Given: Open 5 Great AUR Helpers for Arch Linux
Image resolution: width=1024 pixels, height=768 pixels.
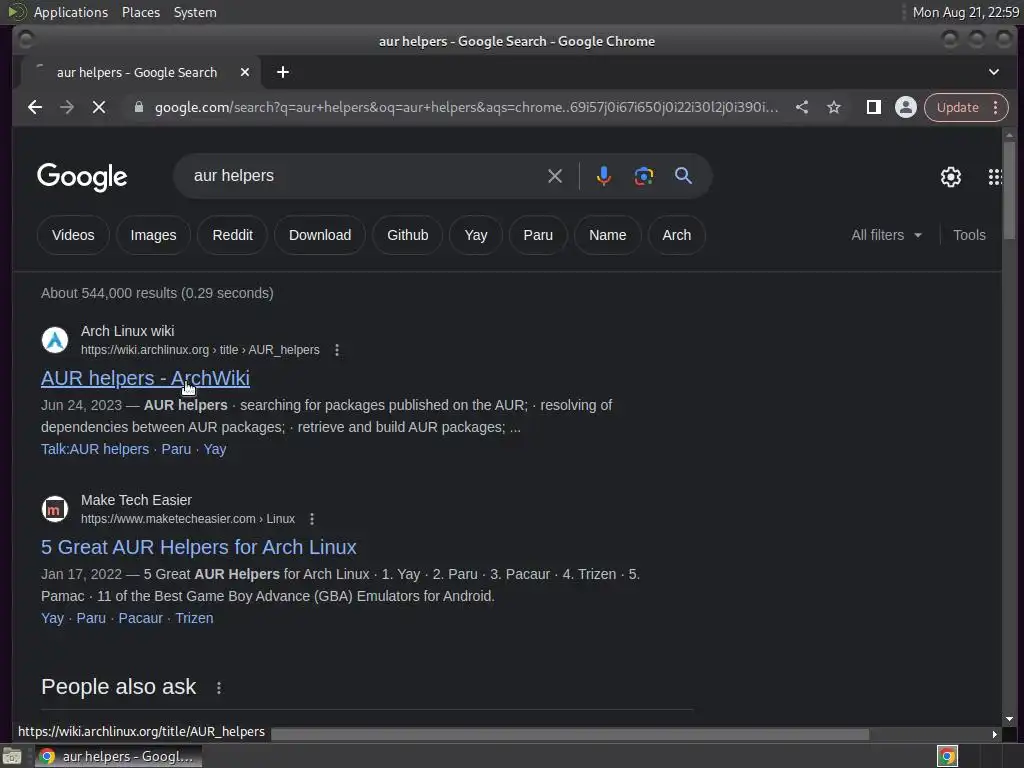Looking at the screenshot, I should (x=199, y=547).
